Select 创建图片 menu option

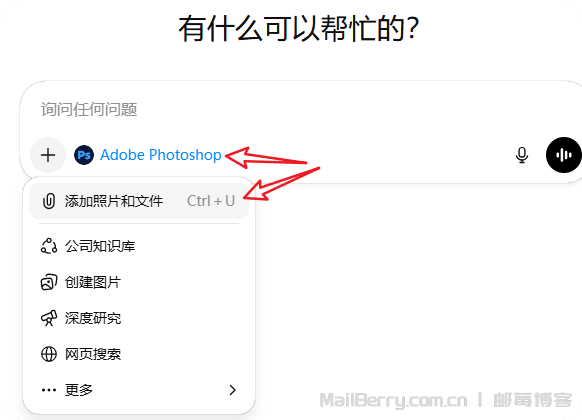(x=139, y=282)
